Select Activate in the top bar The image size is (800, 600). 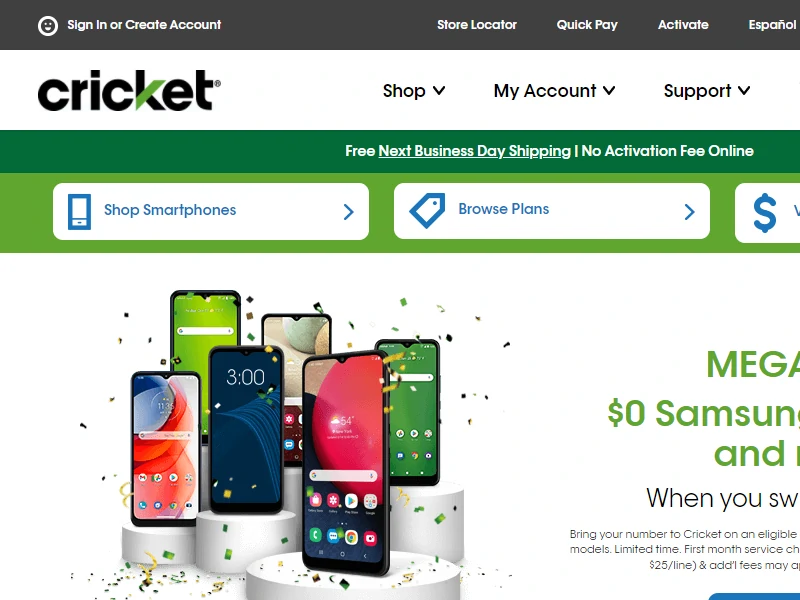tap(683, 24)
